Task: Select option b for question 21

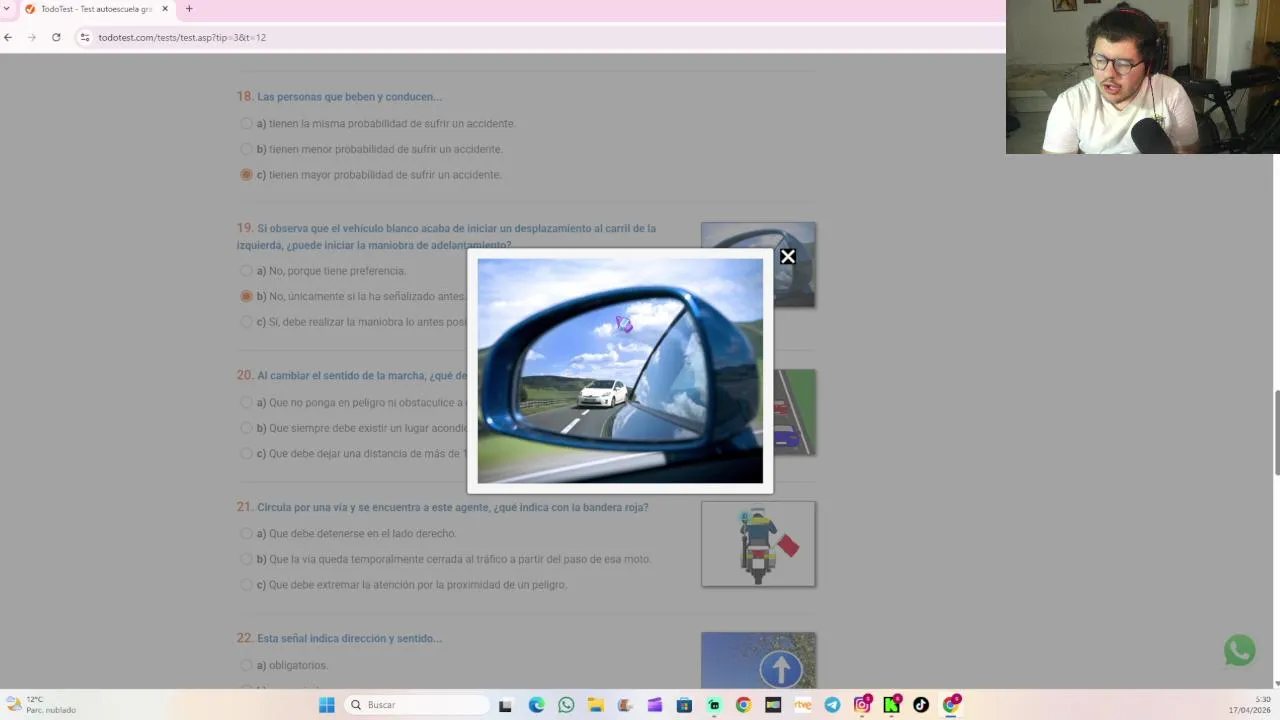Action: point(246,559)
